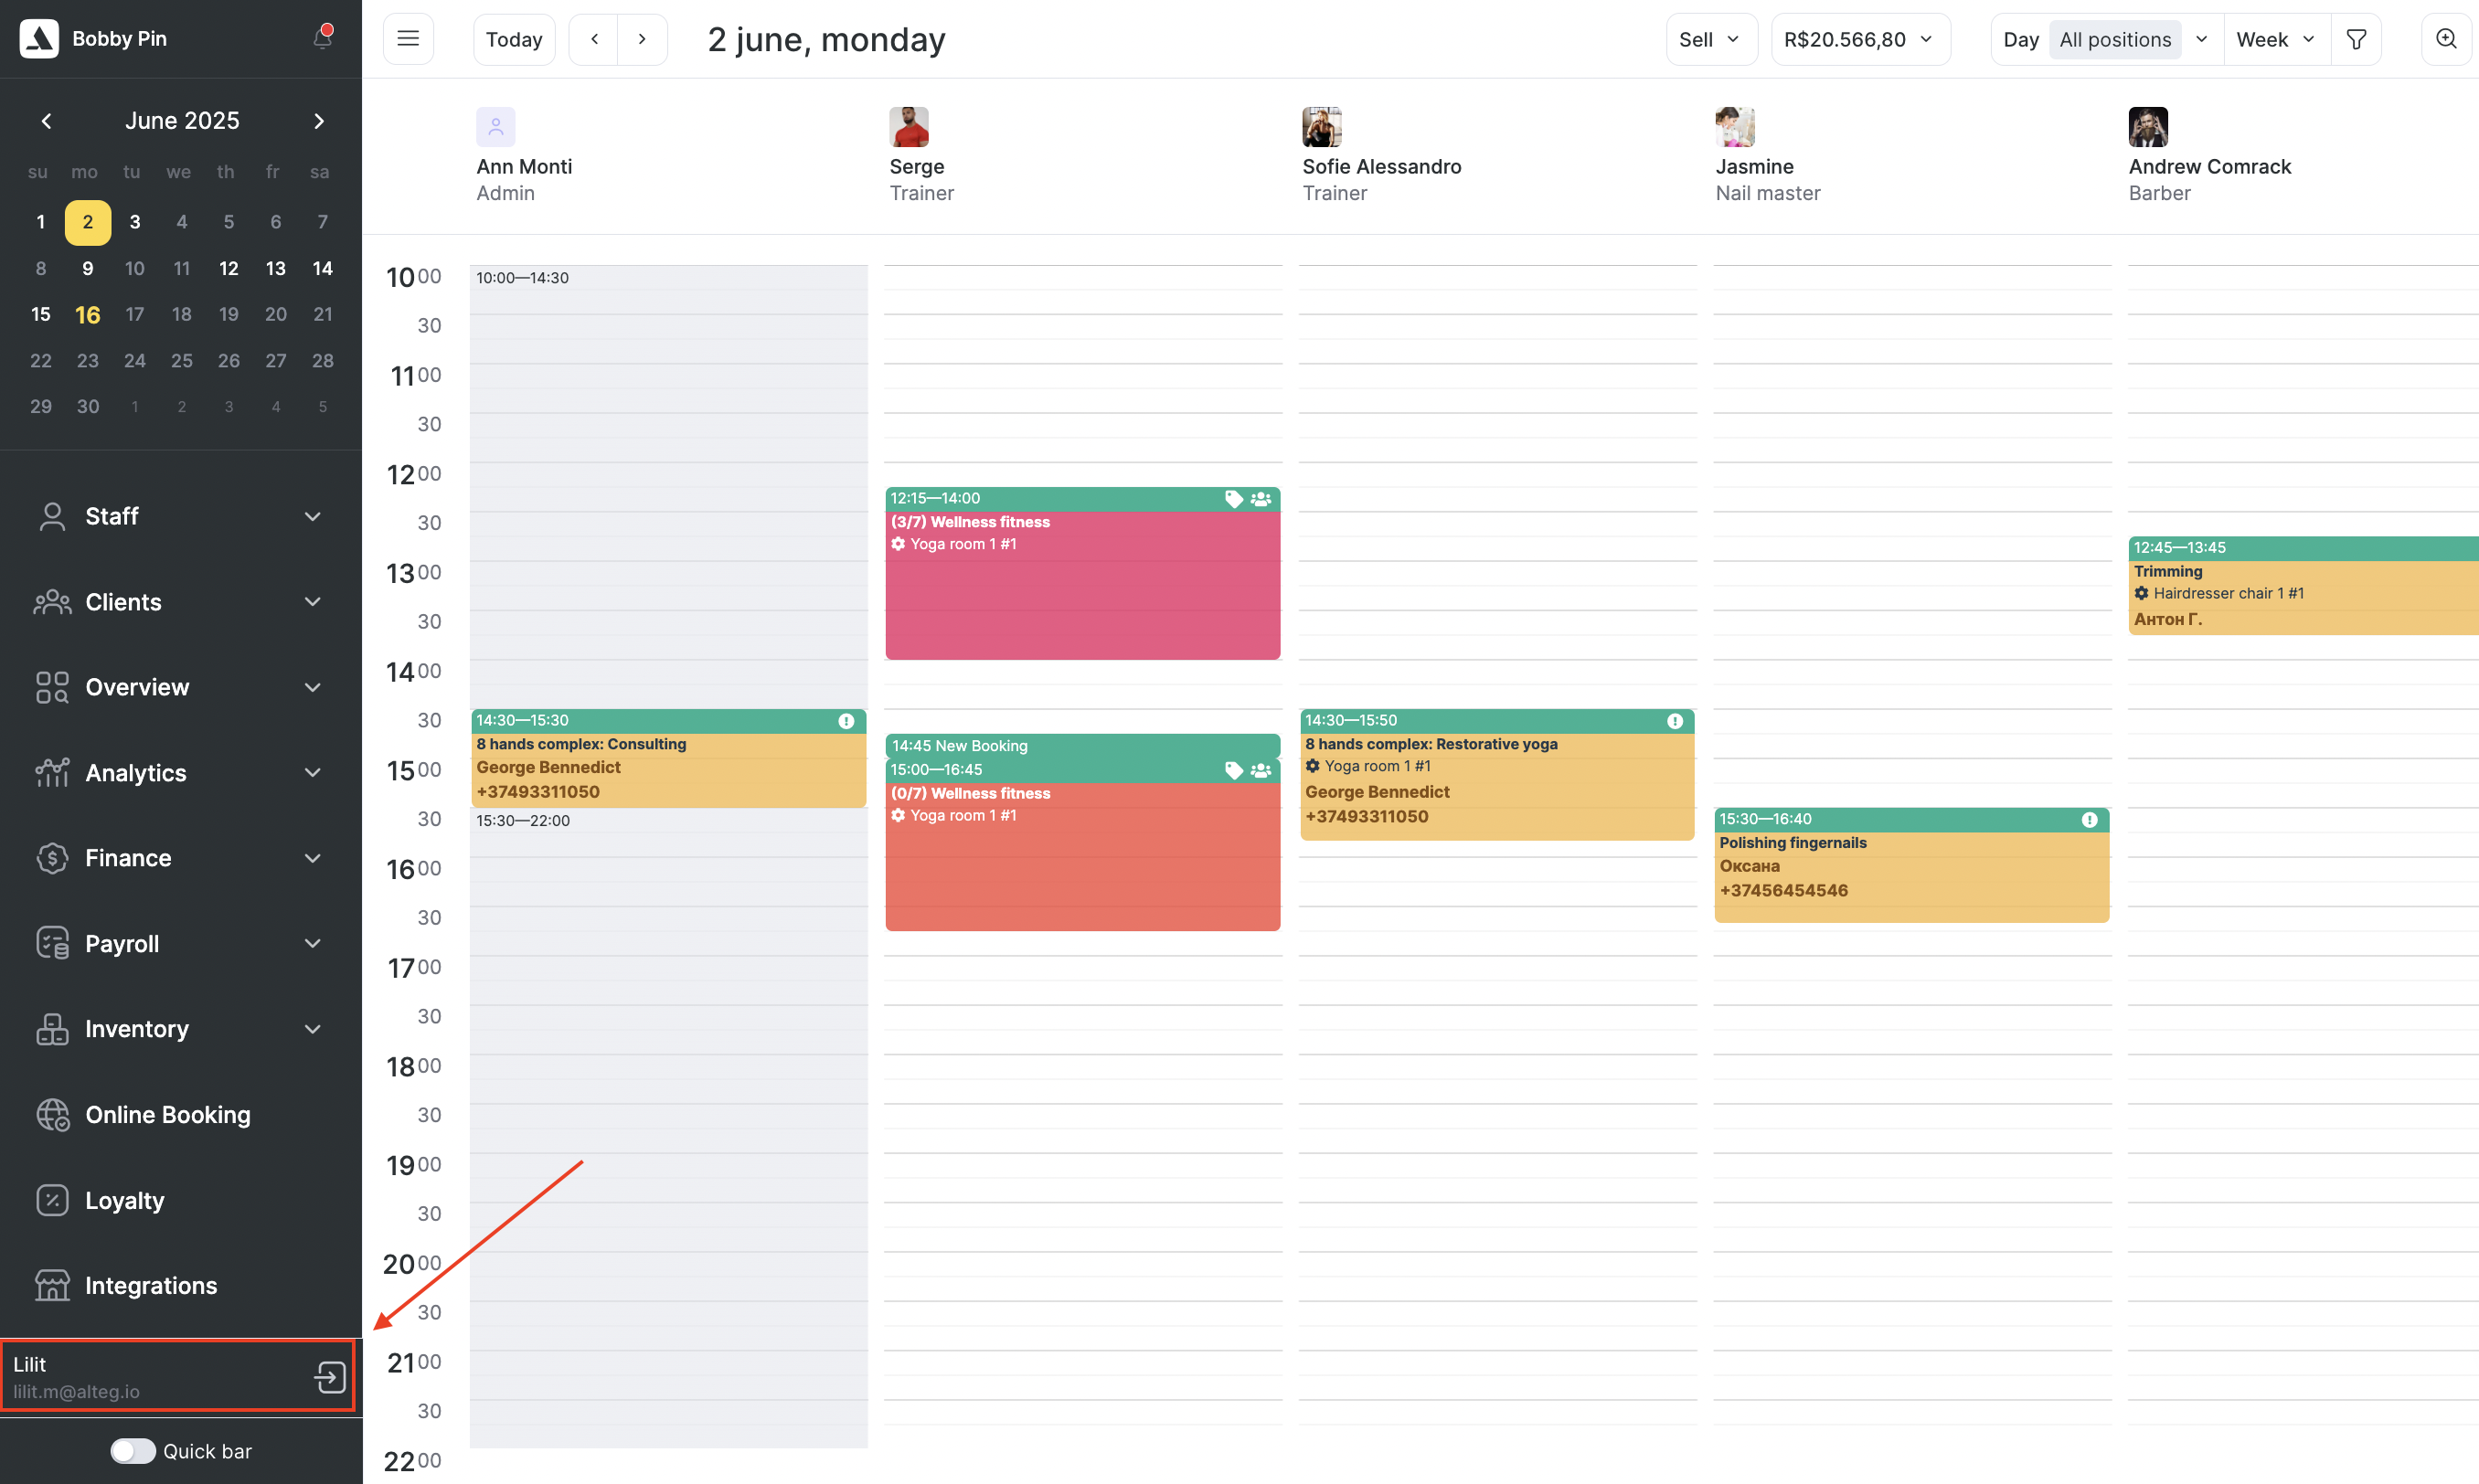The height and width of the screenshot is (1484, 2479).
Task: Open Polishing fingernails appointment for Оксана
Action: point(1911,865)
